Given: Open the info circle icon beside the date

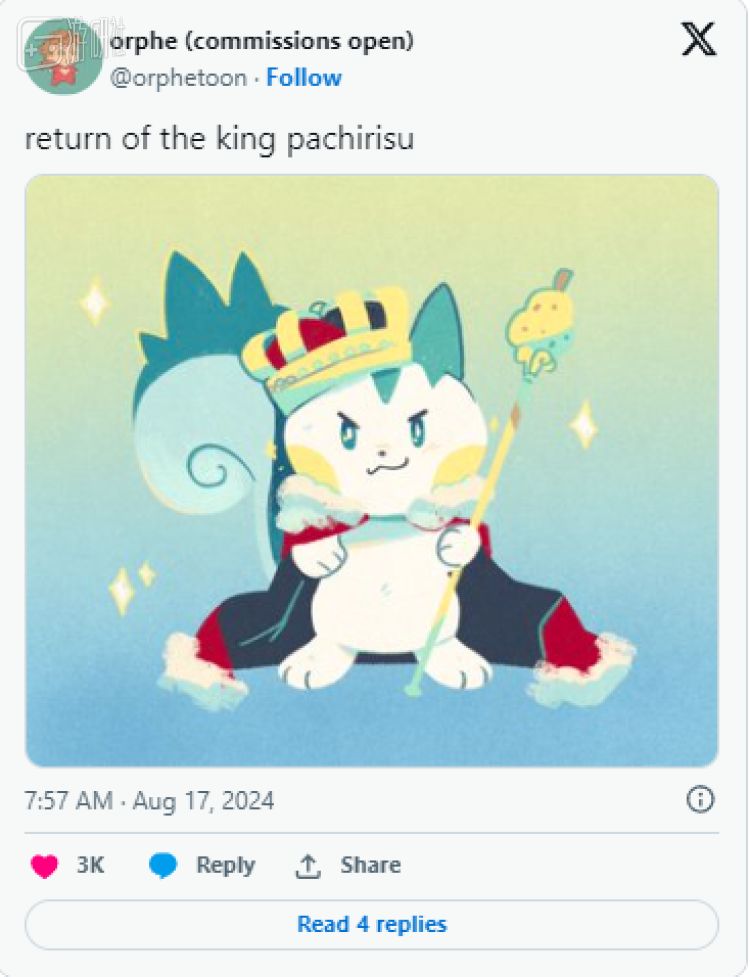Looking at the screenshot, I should pyautogui.click(x=700, y=799).
